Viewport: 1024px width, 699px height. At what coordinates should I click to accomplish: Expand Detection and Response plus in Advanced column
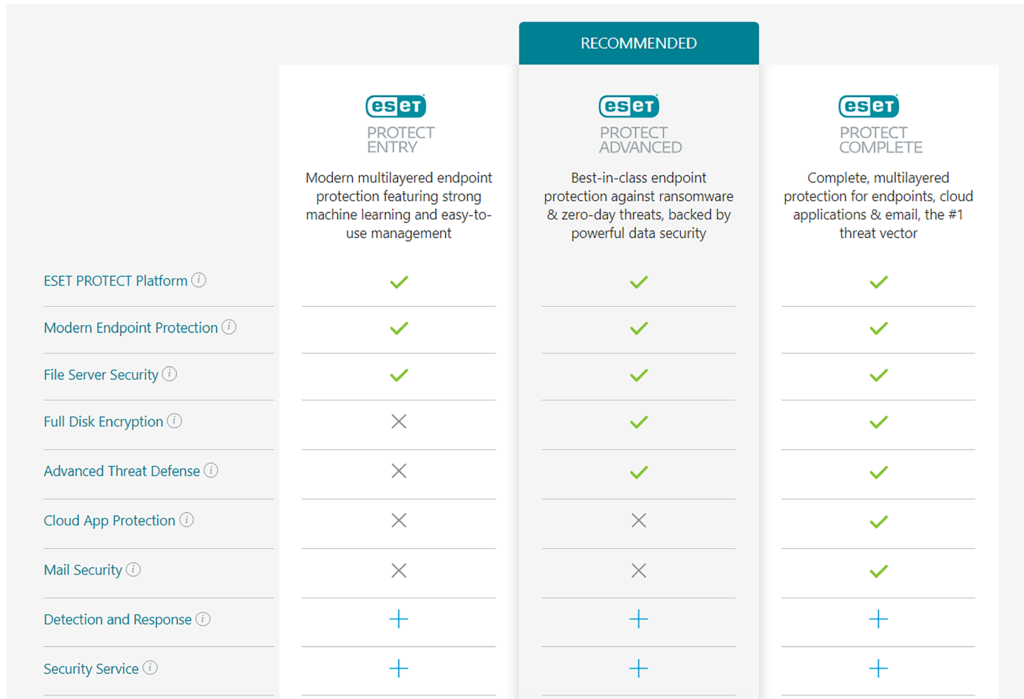coord(638,620)
